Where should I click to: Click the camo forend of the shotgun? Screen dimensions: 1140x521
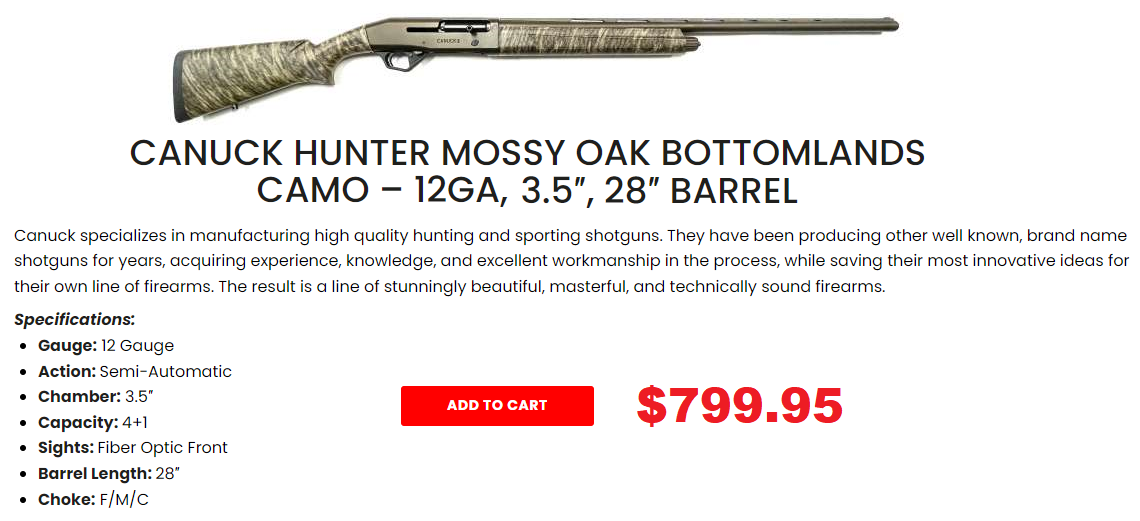[x=593, y=39]
